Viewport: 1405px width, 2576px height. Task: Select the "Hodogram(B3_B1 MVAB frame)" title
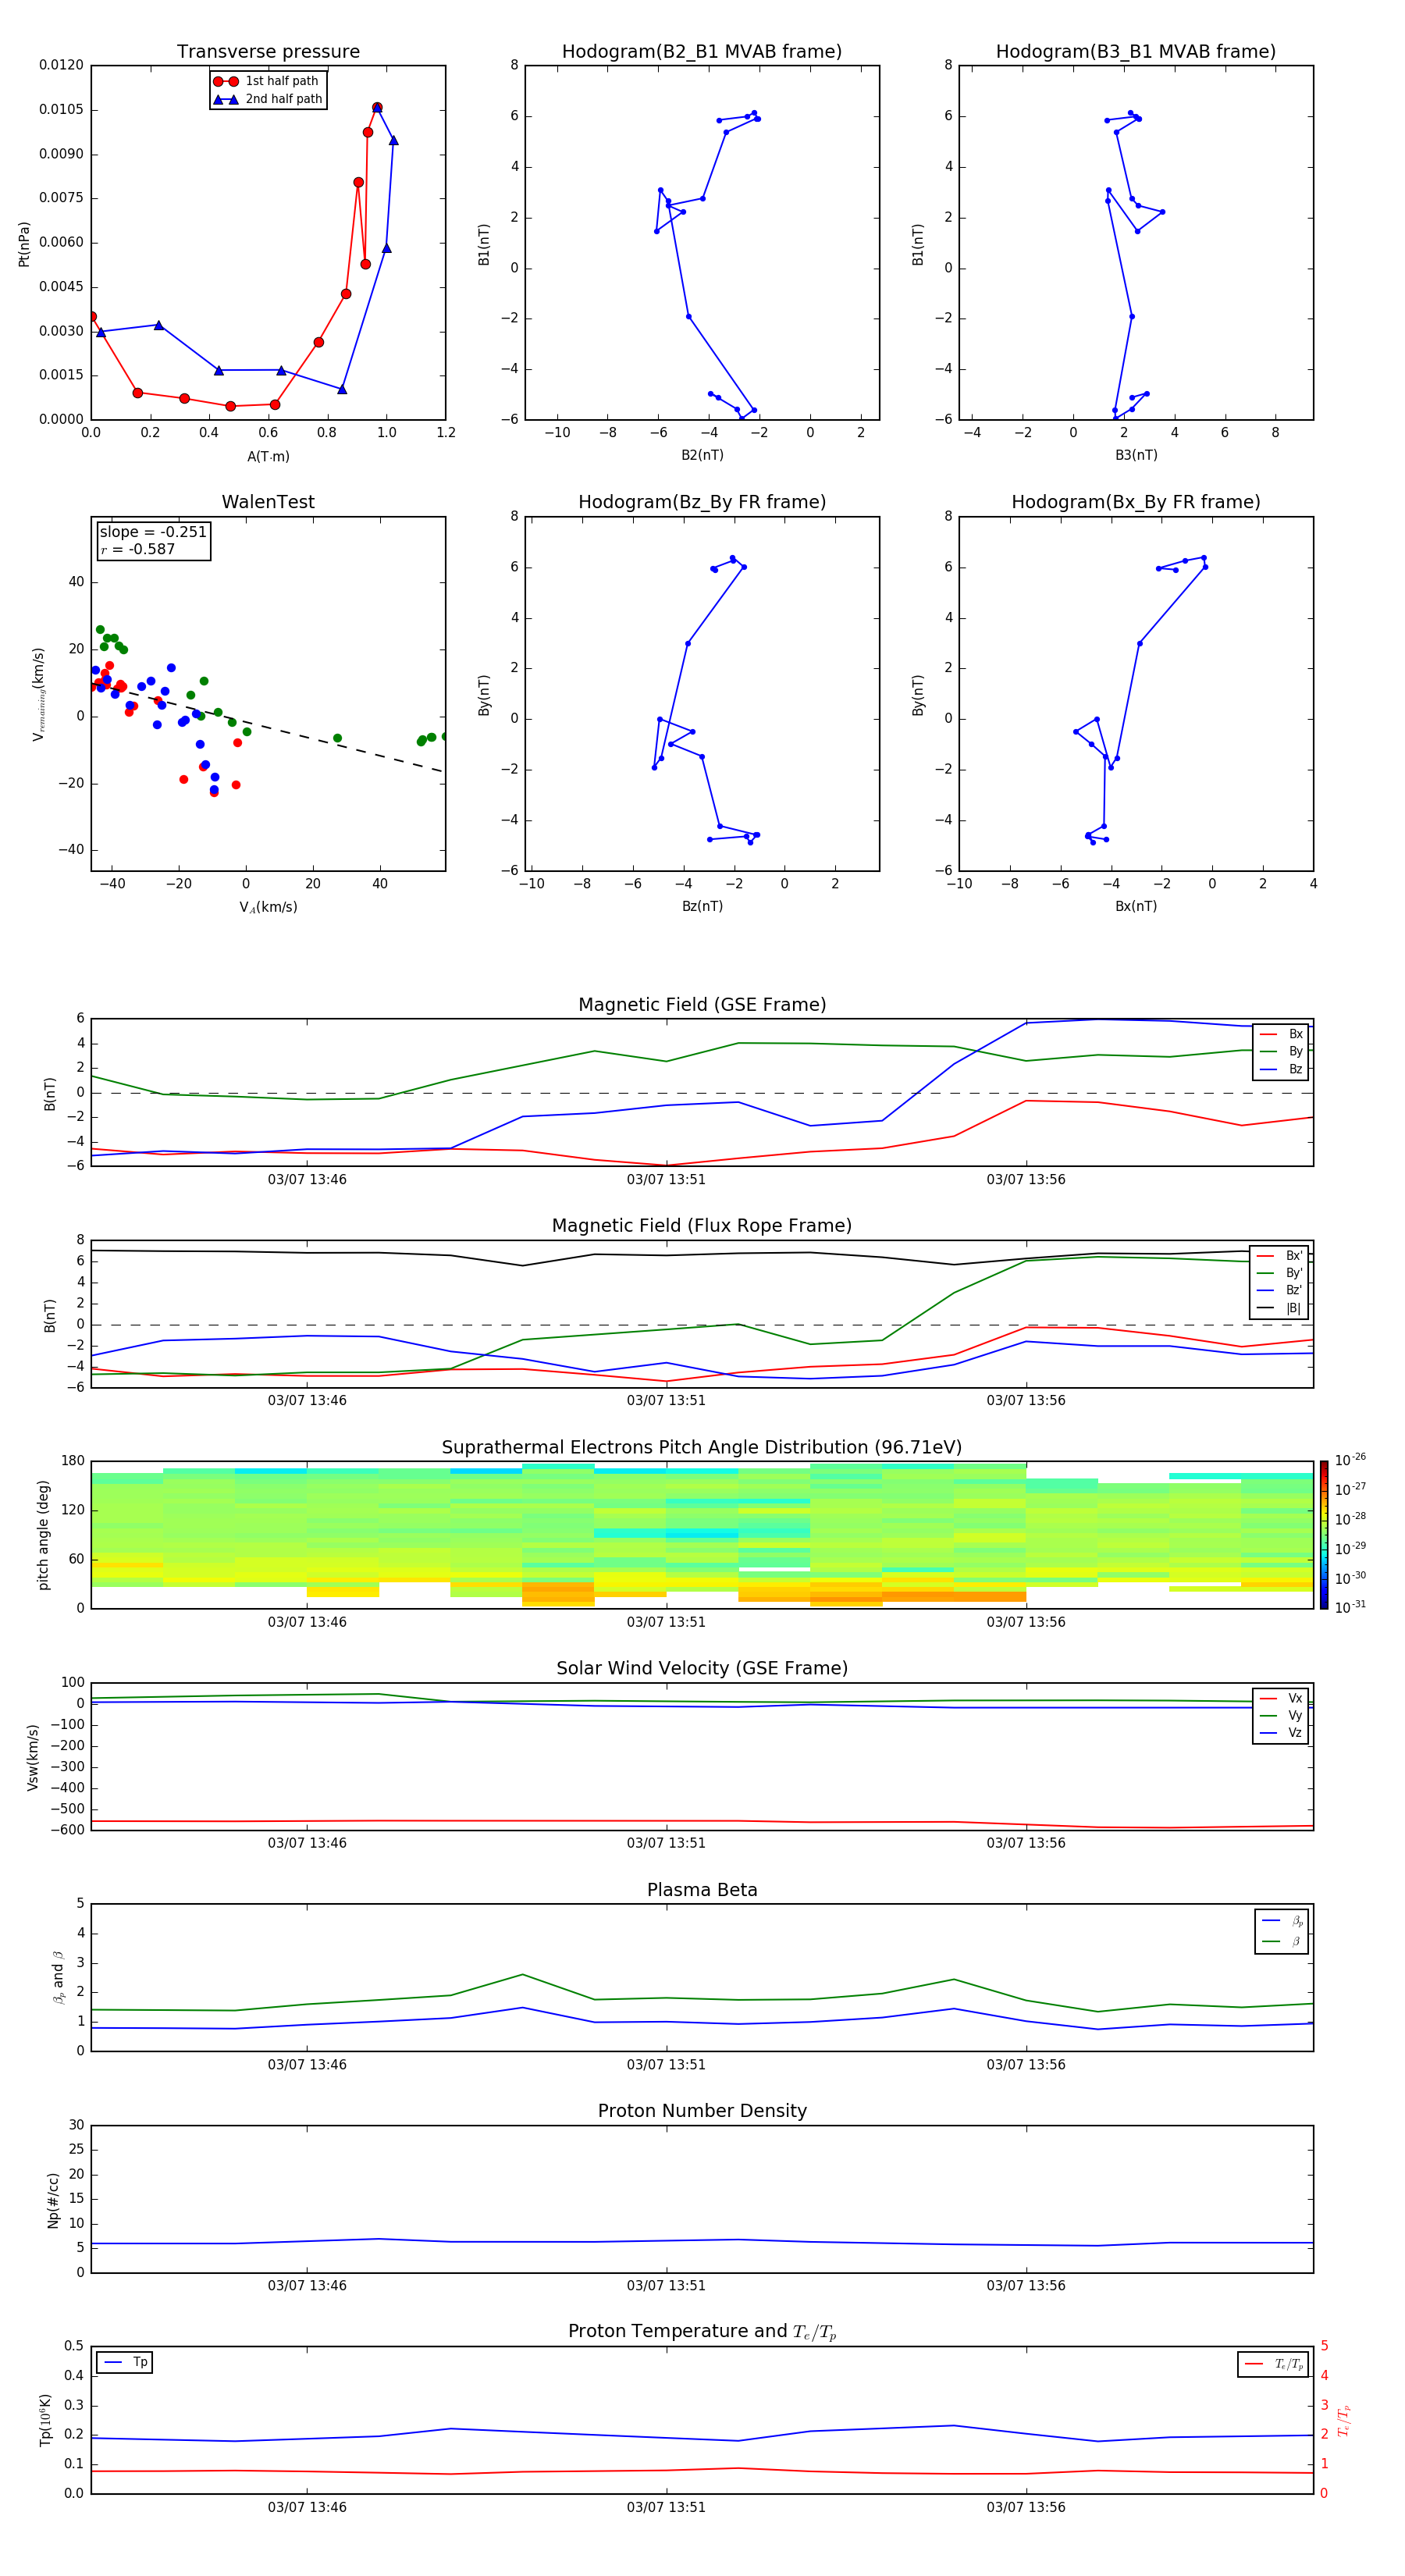[1136, 51]
